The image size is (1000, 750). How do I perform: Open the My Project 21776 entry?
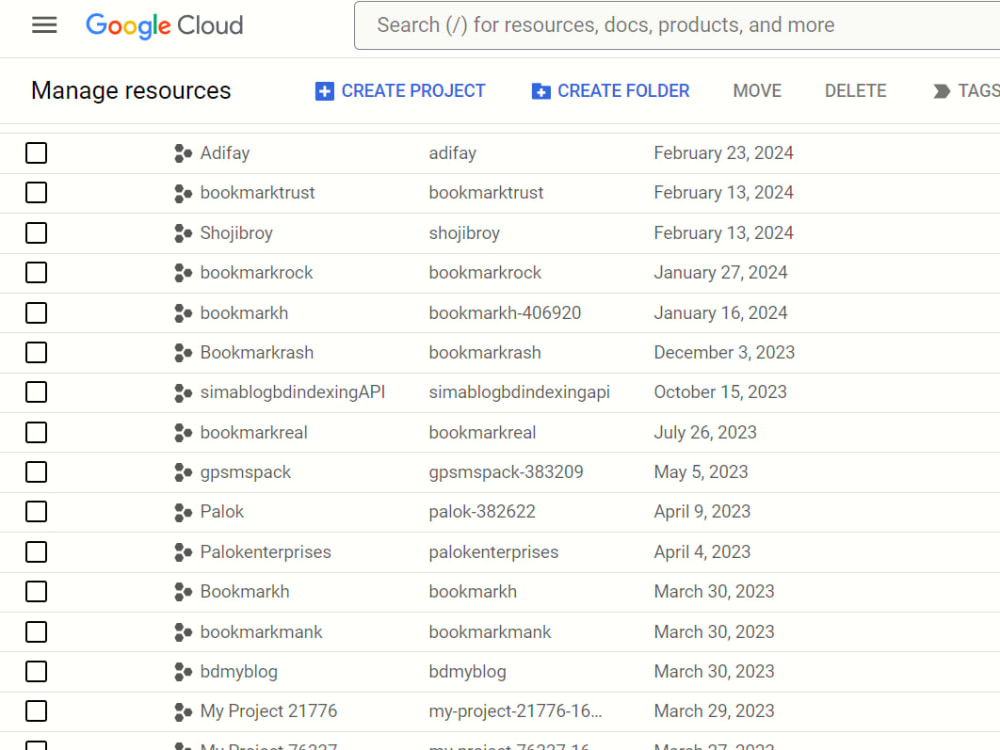tap(268, 711)
